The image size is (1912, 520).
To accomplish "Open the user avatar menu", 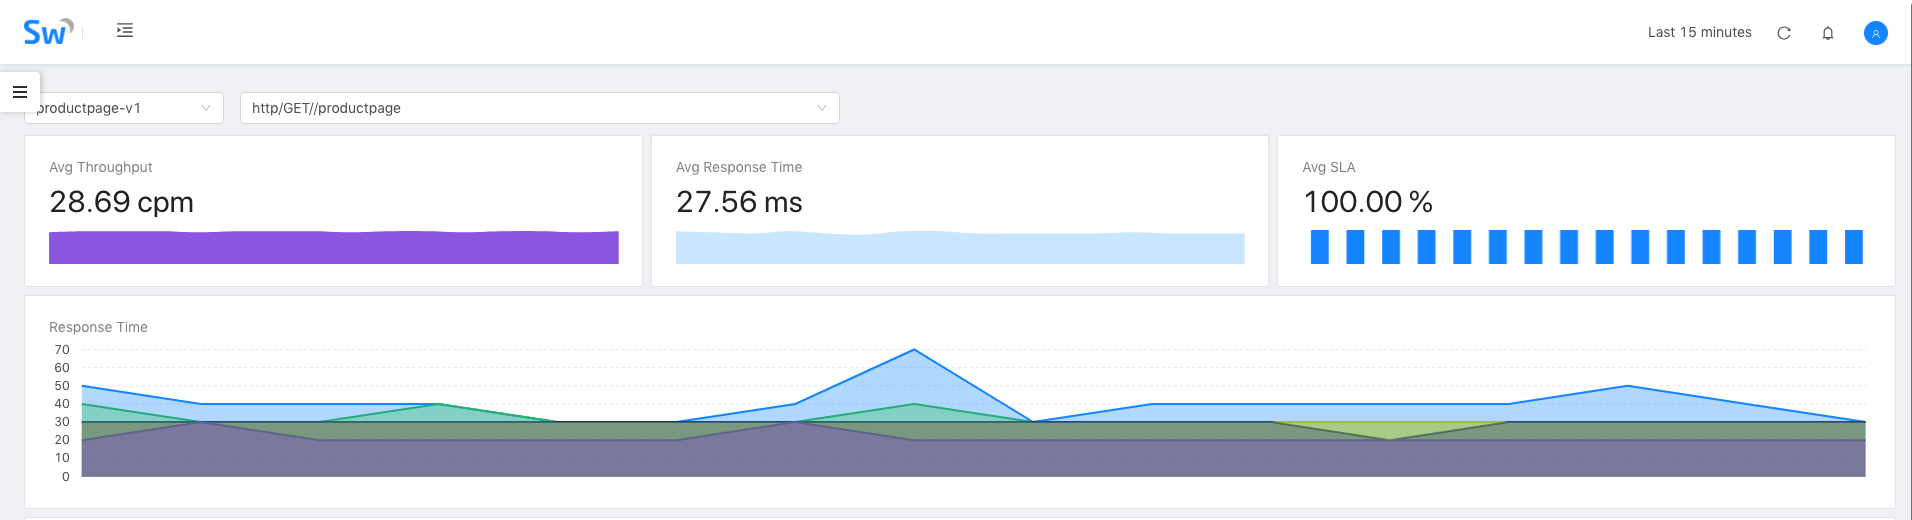I will [1875, 33].
